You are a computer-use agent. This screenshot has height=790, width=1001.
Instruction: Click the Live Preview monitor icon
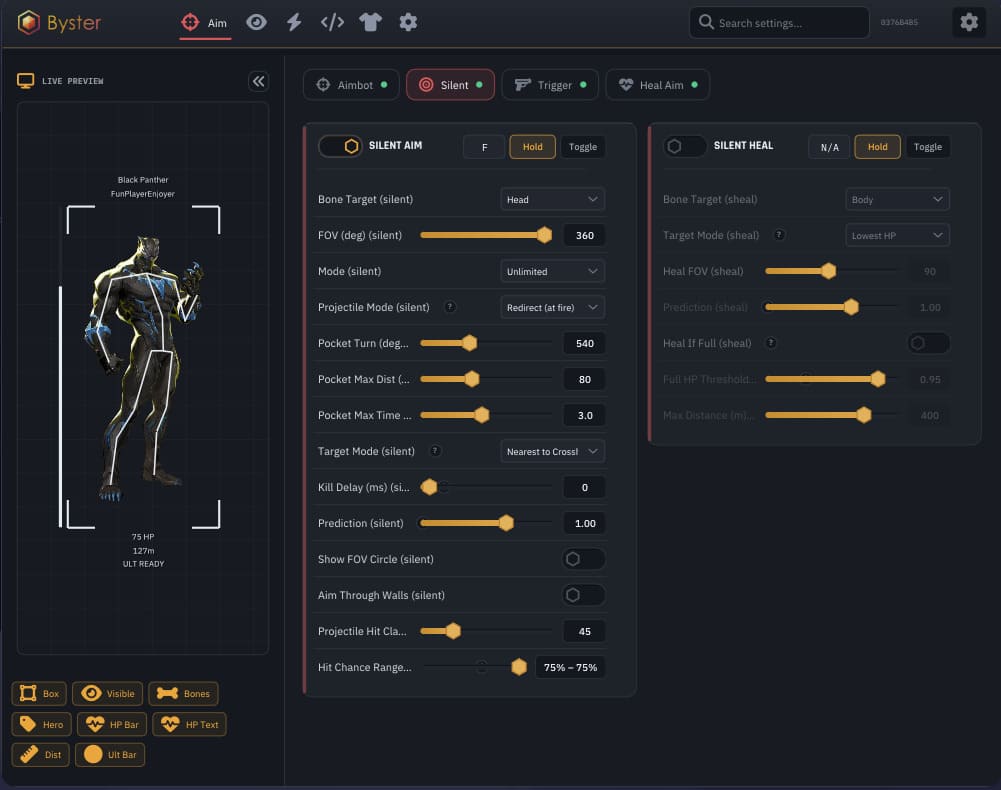(26, 81)
